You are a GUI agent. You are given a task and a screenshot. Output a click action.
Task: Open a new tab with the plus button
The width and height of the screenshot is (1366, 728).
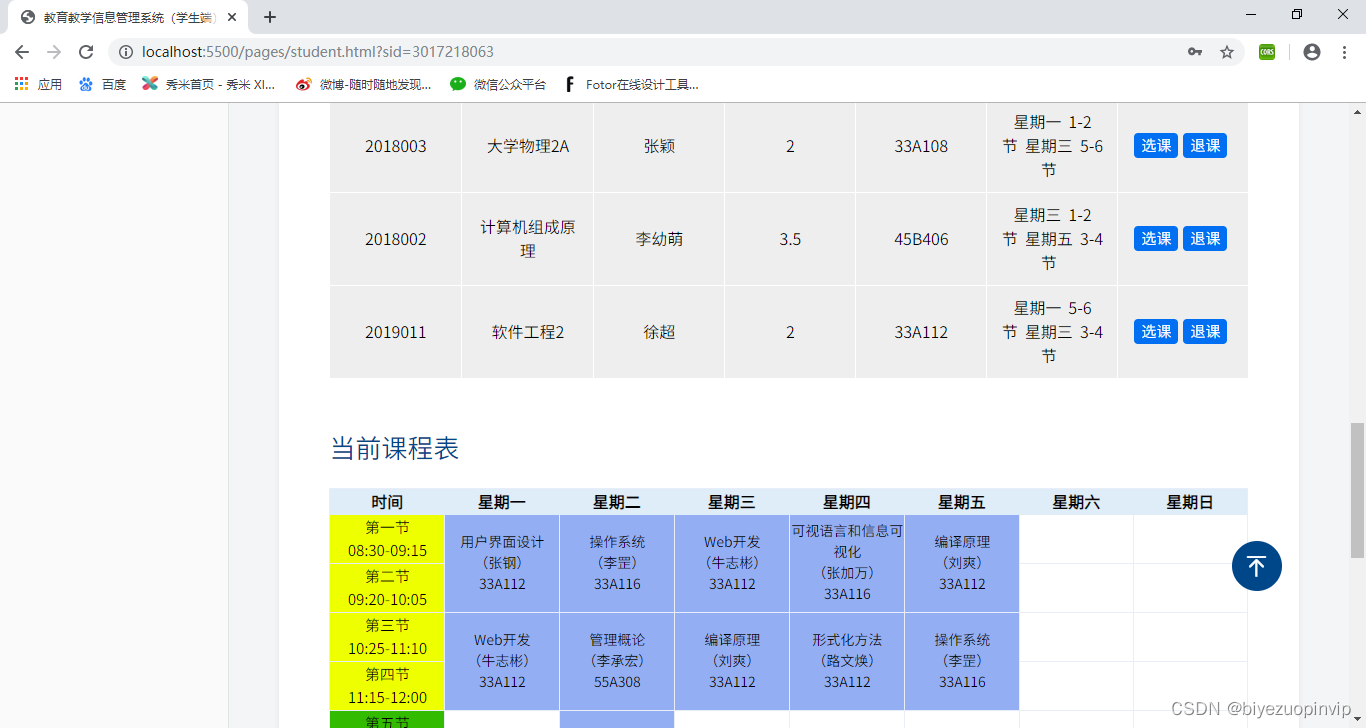coord(270,17)
